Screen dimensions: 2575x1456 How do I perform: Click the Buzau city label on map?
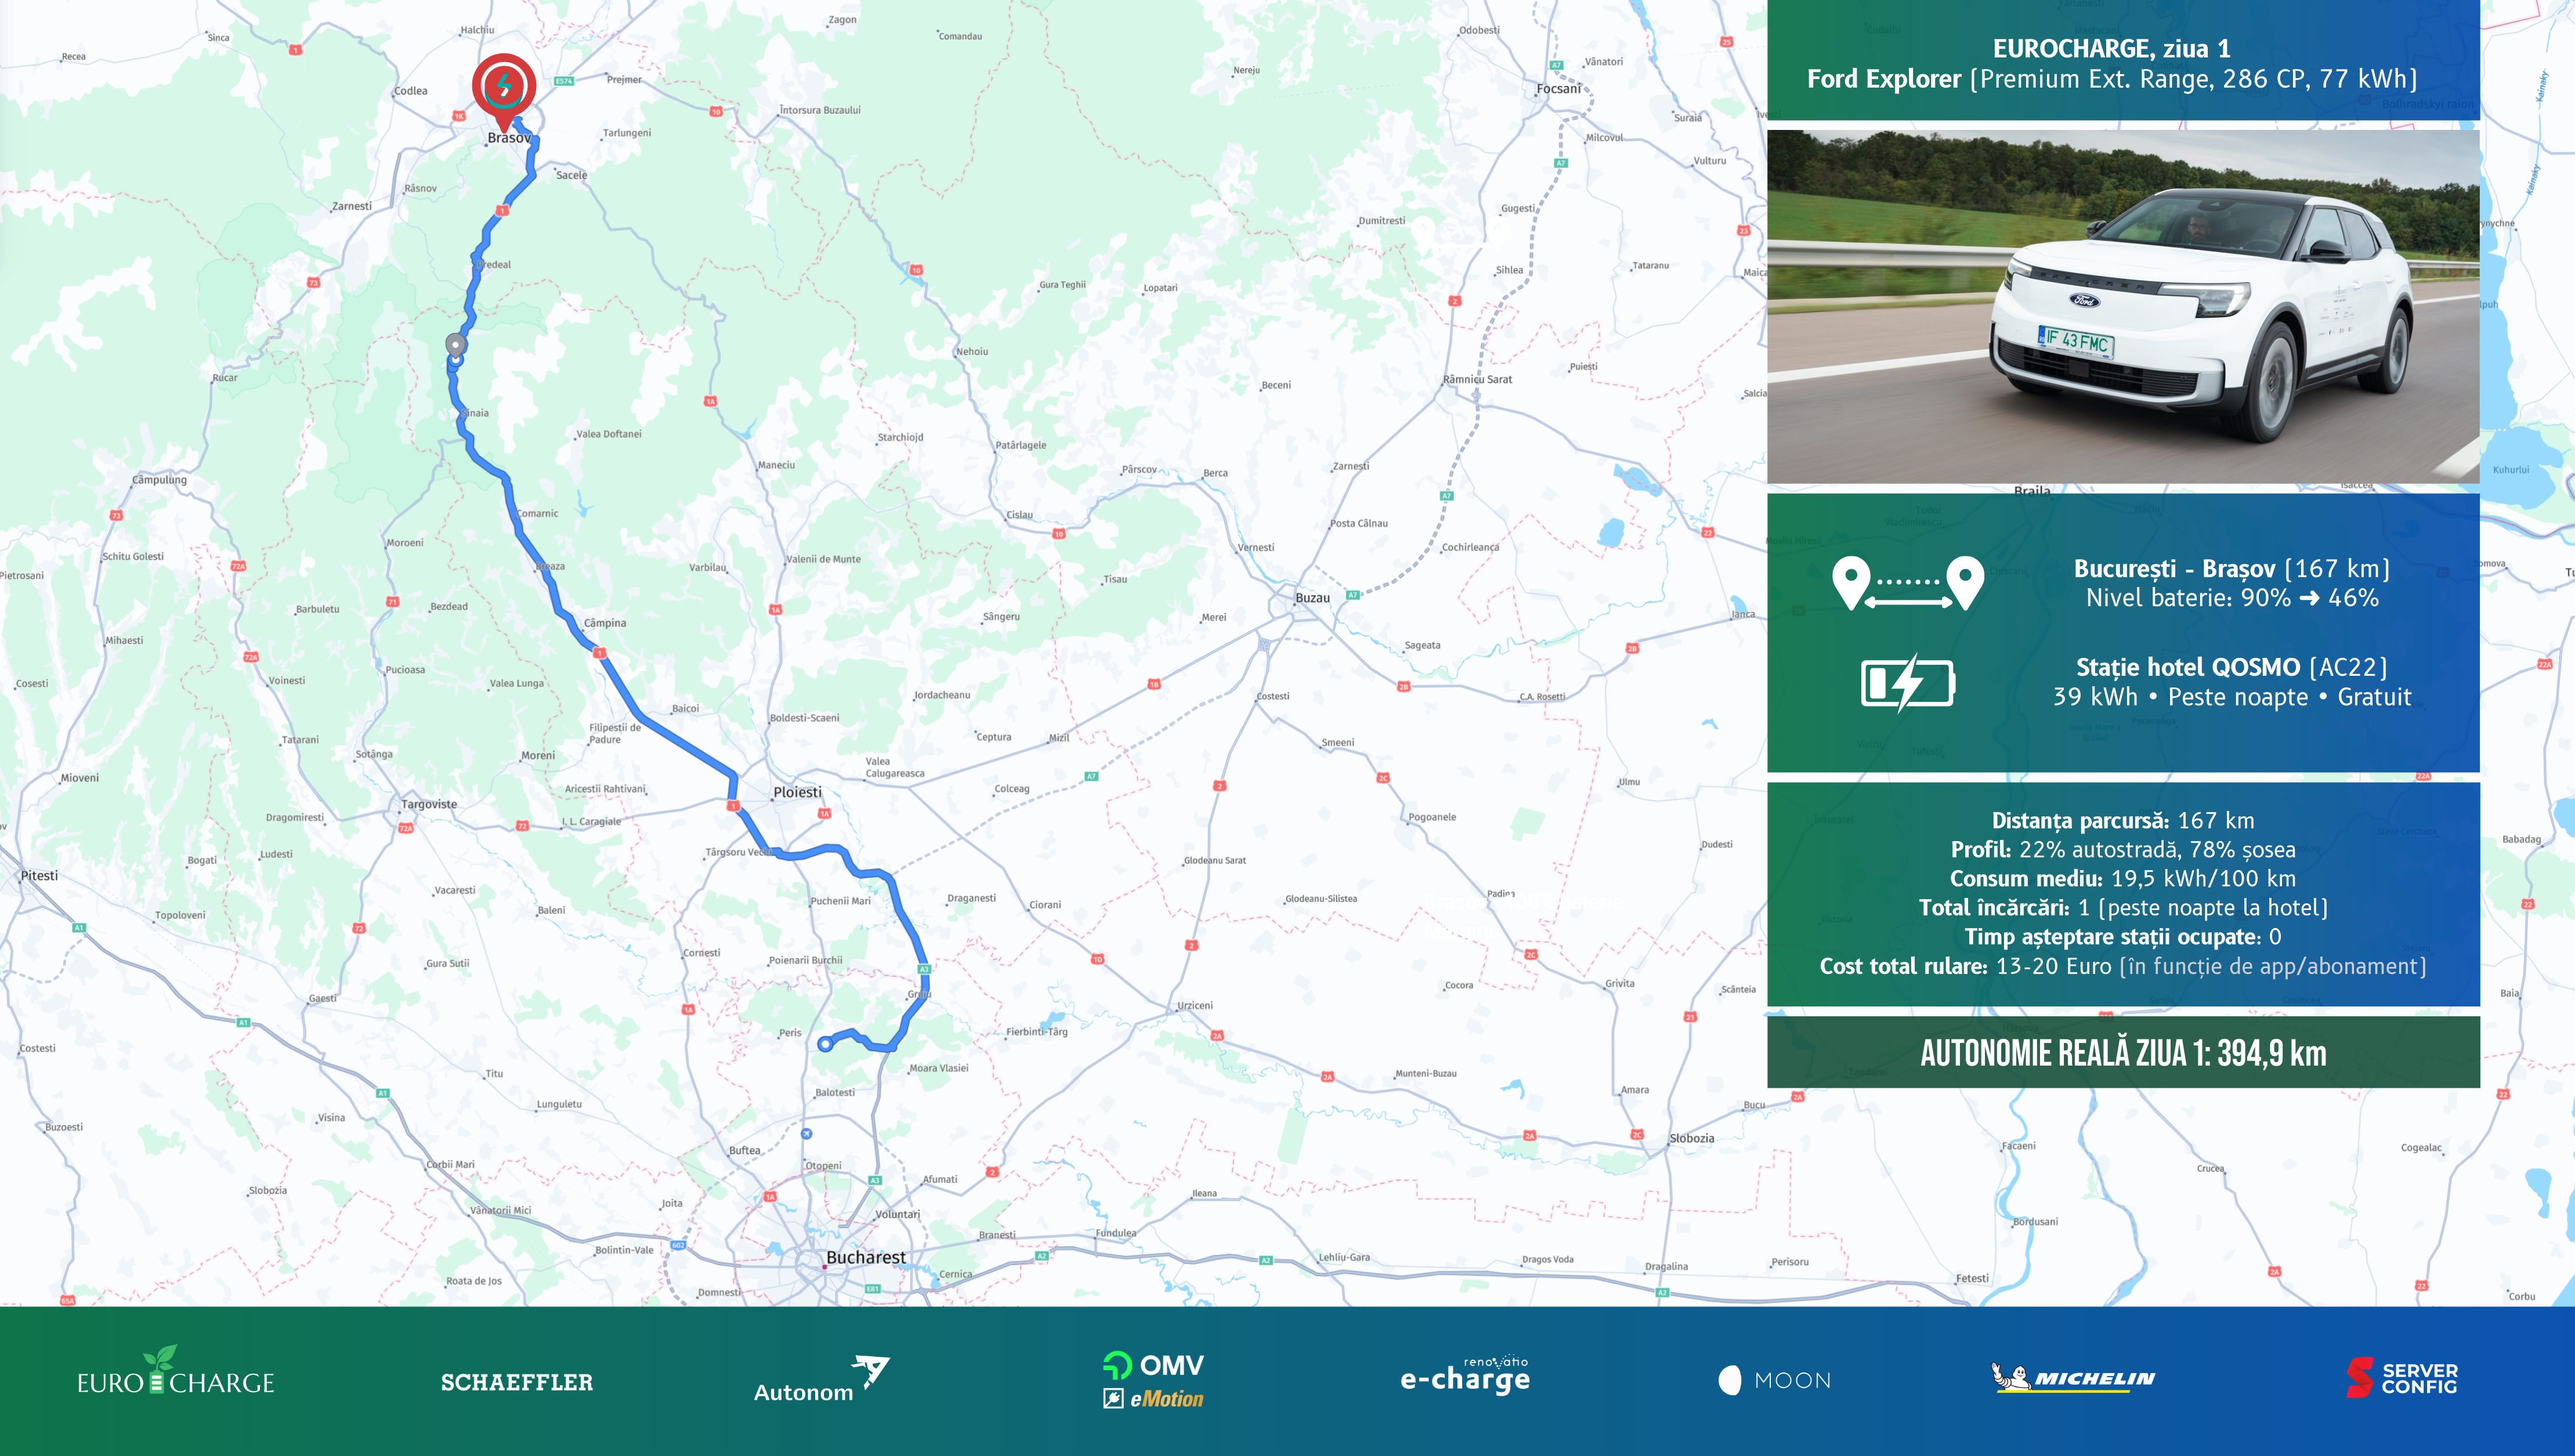coord(1312,598)
